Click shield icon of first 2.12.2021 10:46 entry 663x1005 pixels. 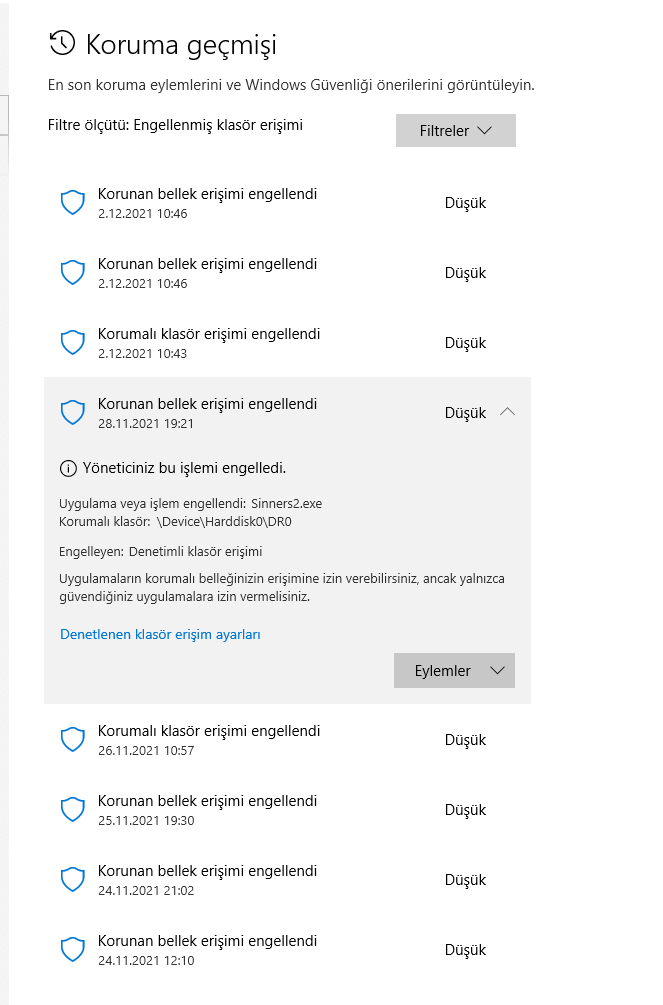click(x=73, y=203)
